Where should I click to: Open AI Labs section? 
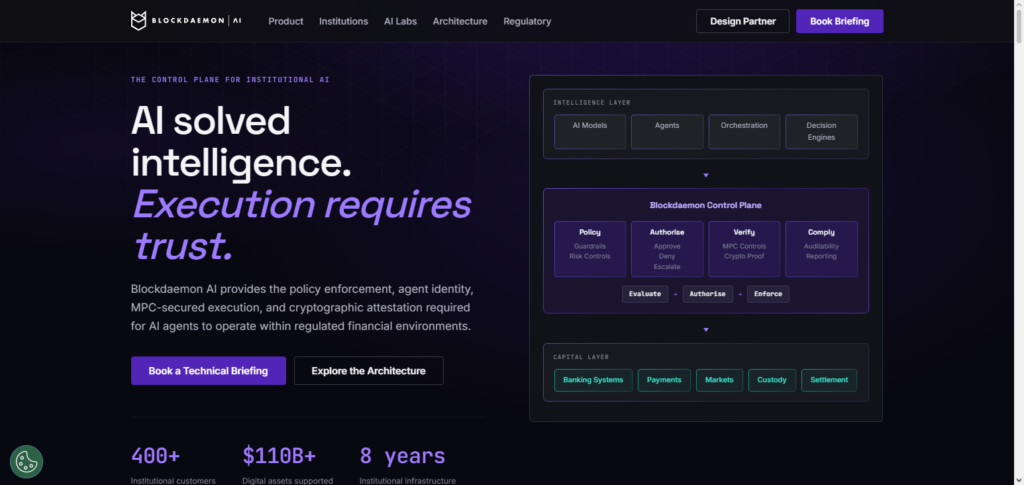click(400, 22)
